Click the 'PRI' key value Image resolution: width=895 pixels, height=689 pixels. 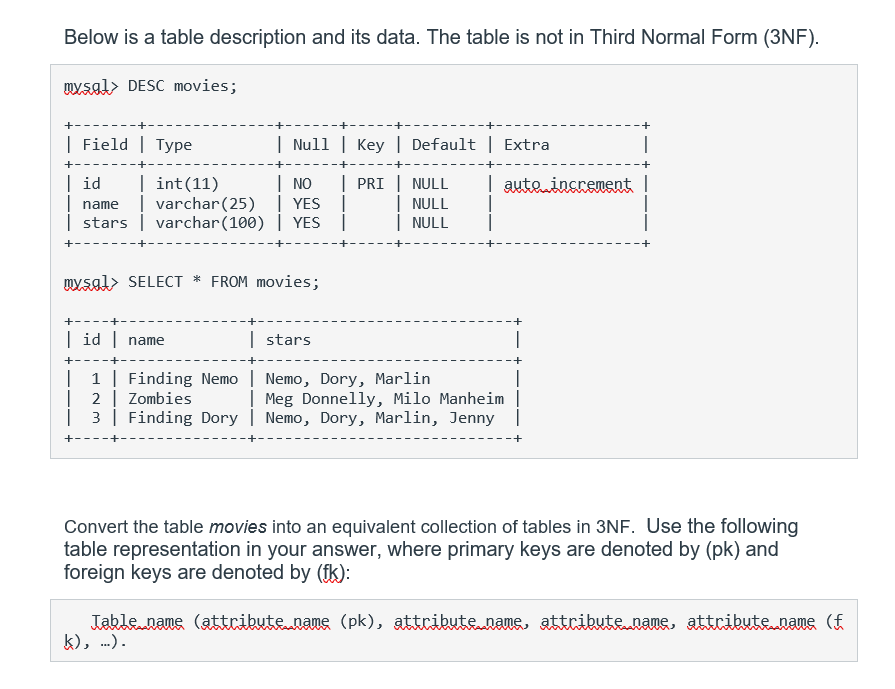[x=370, y=184]
